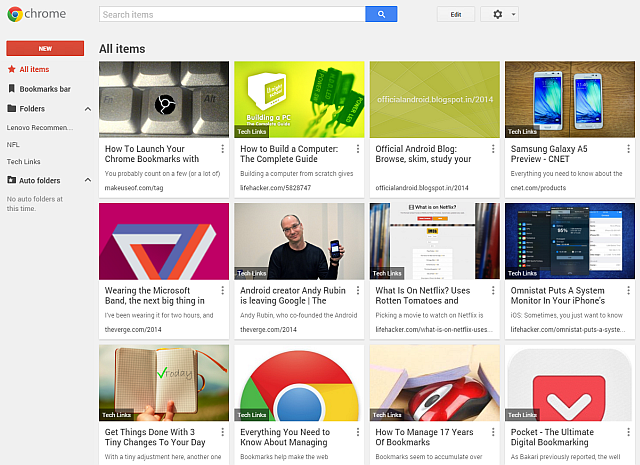Image resolution: width=640 pixels, height=465 pixels.
Task: Click the Search items input field
Action: click(x=232, y=15)
